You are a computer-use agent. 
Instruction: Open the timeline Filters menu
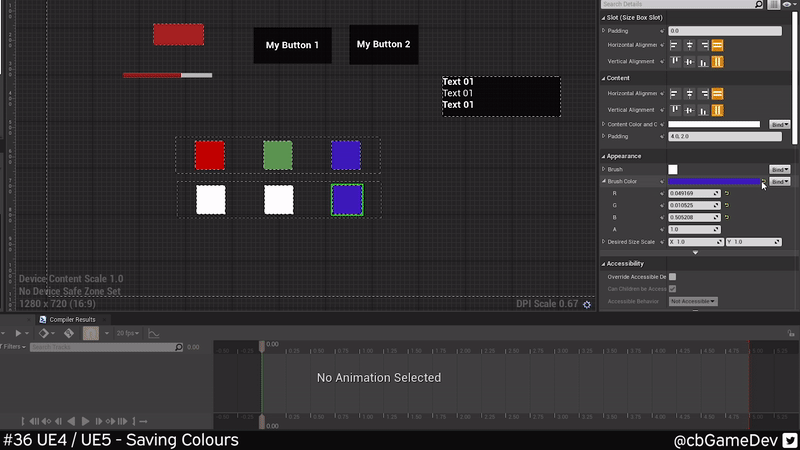(13, 347)
